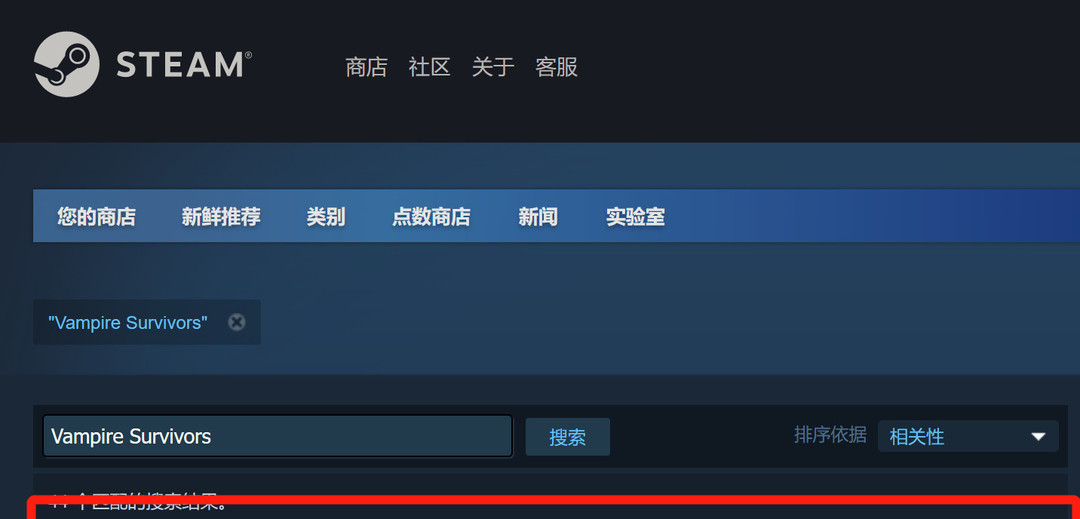
Task: Expand the 类别 categories tab
Action: tap(326, 217)
